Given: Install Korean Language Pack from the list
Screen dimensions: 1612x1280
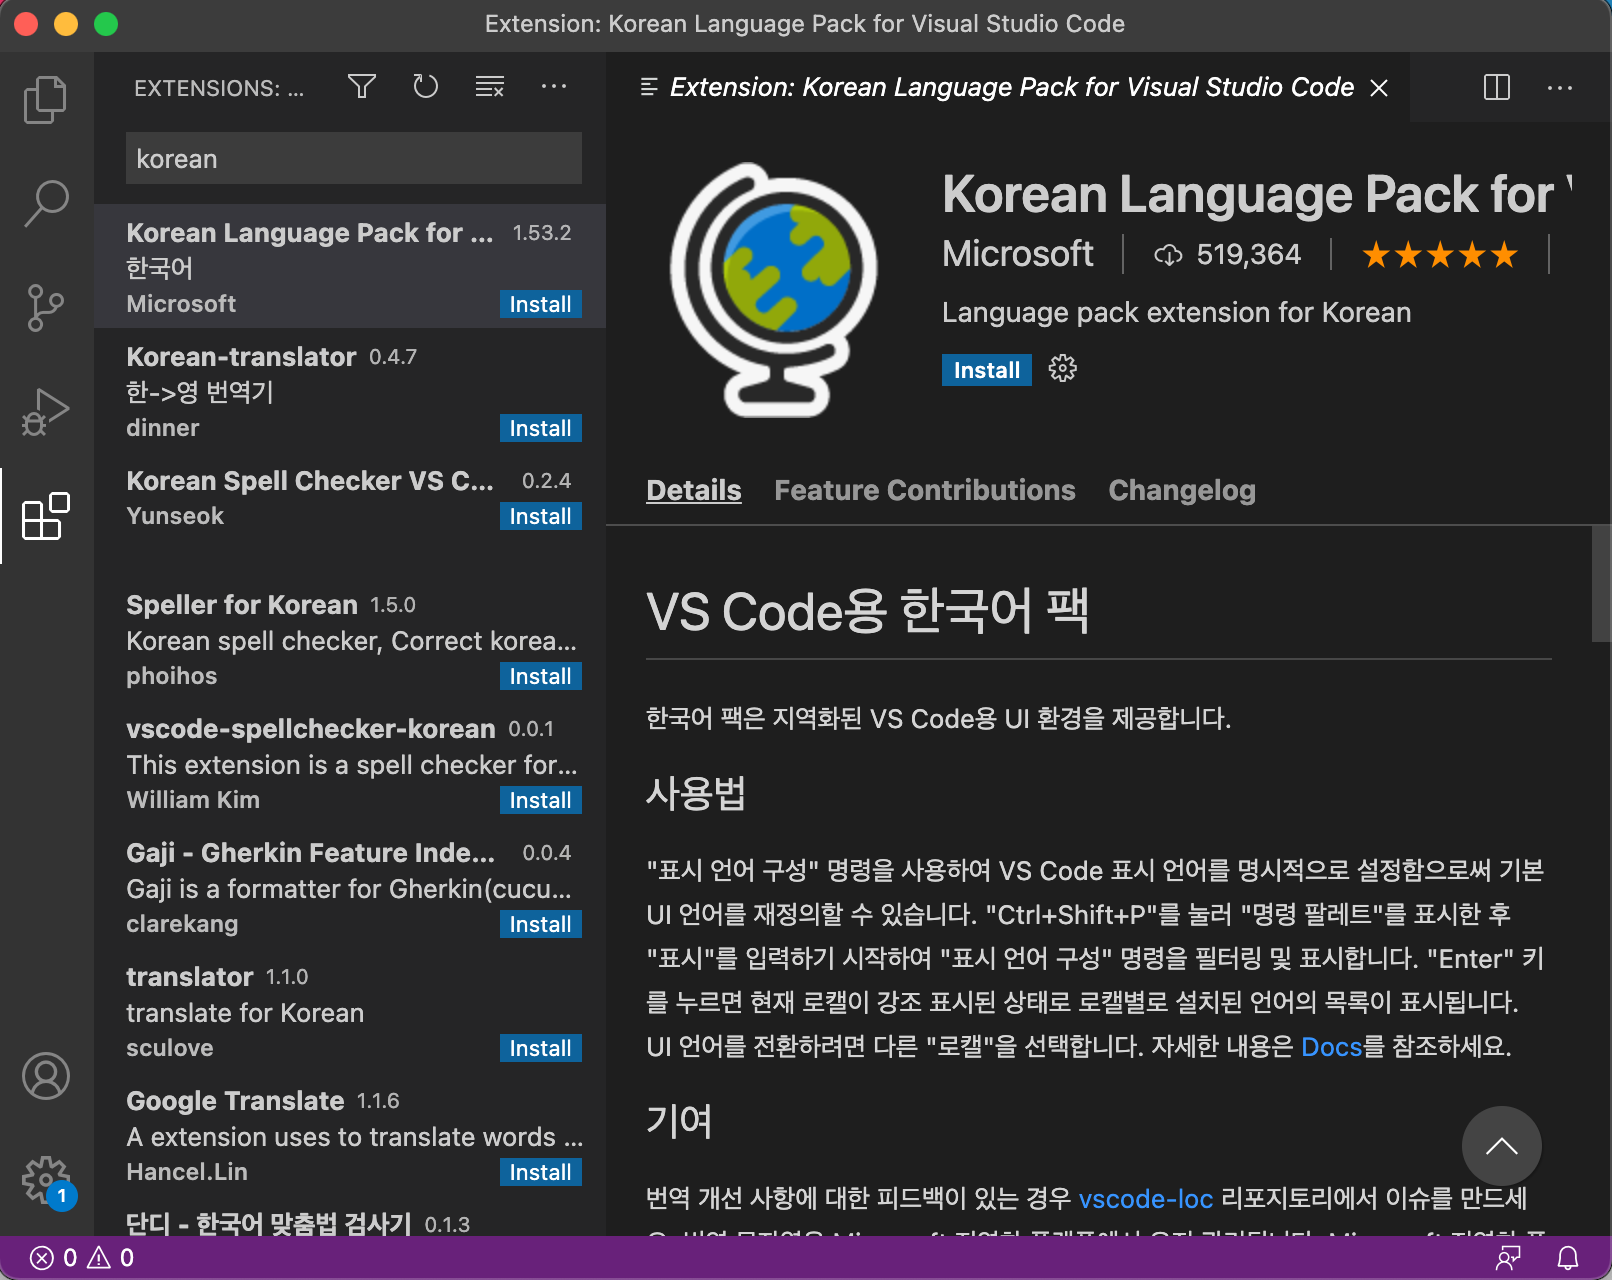Looking at the screenshot, I should coord(540,304).
